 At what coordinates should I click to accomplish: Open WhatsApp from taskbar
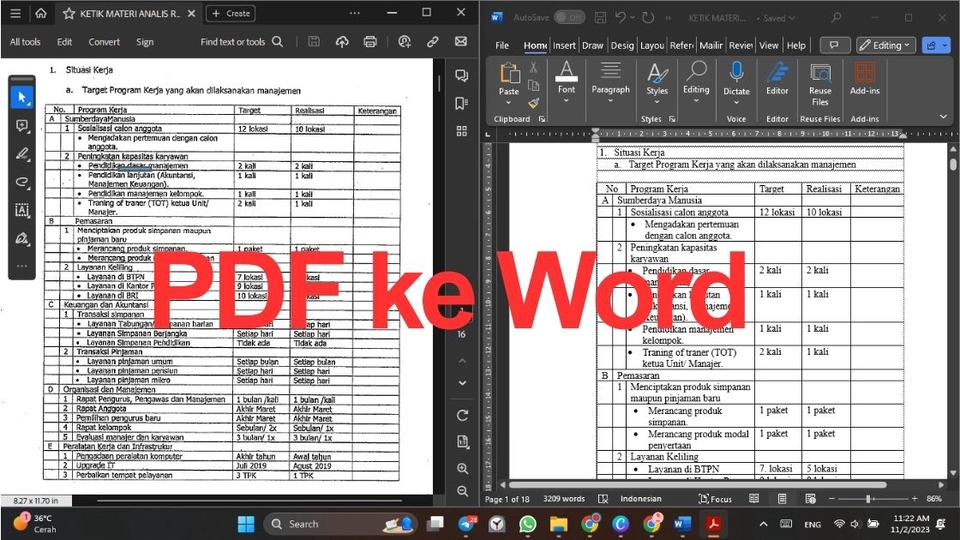(527, 524)
